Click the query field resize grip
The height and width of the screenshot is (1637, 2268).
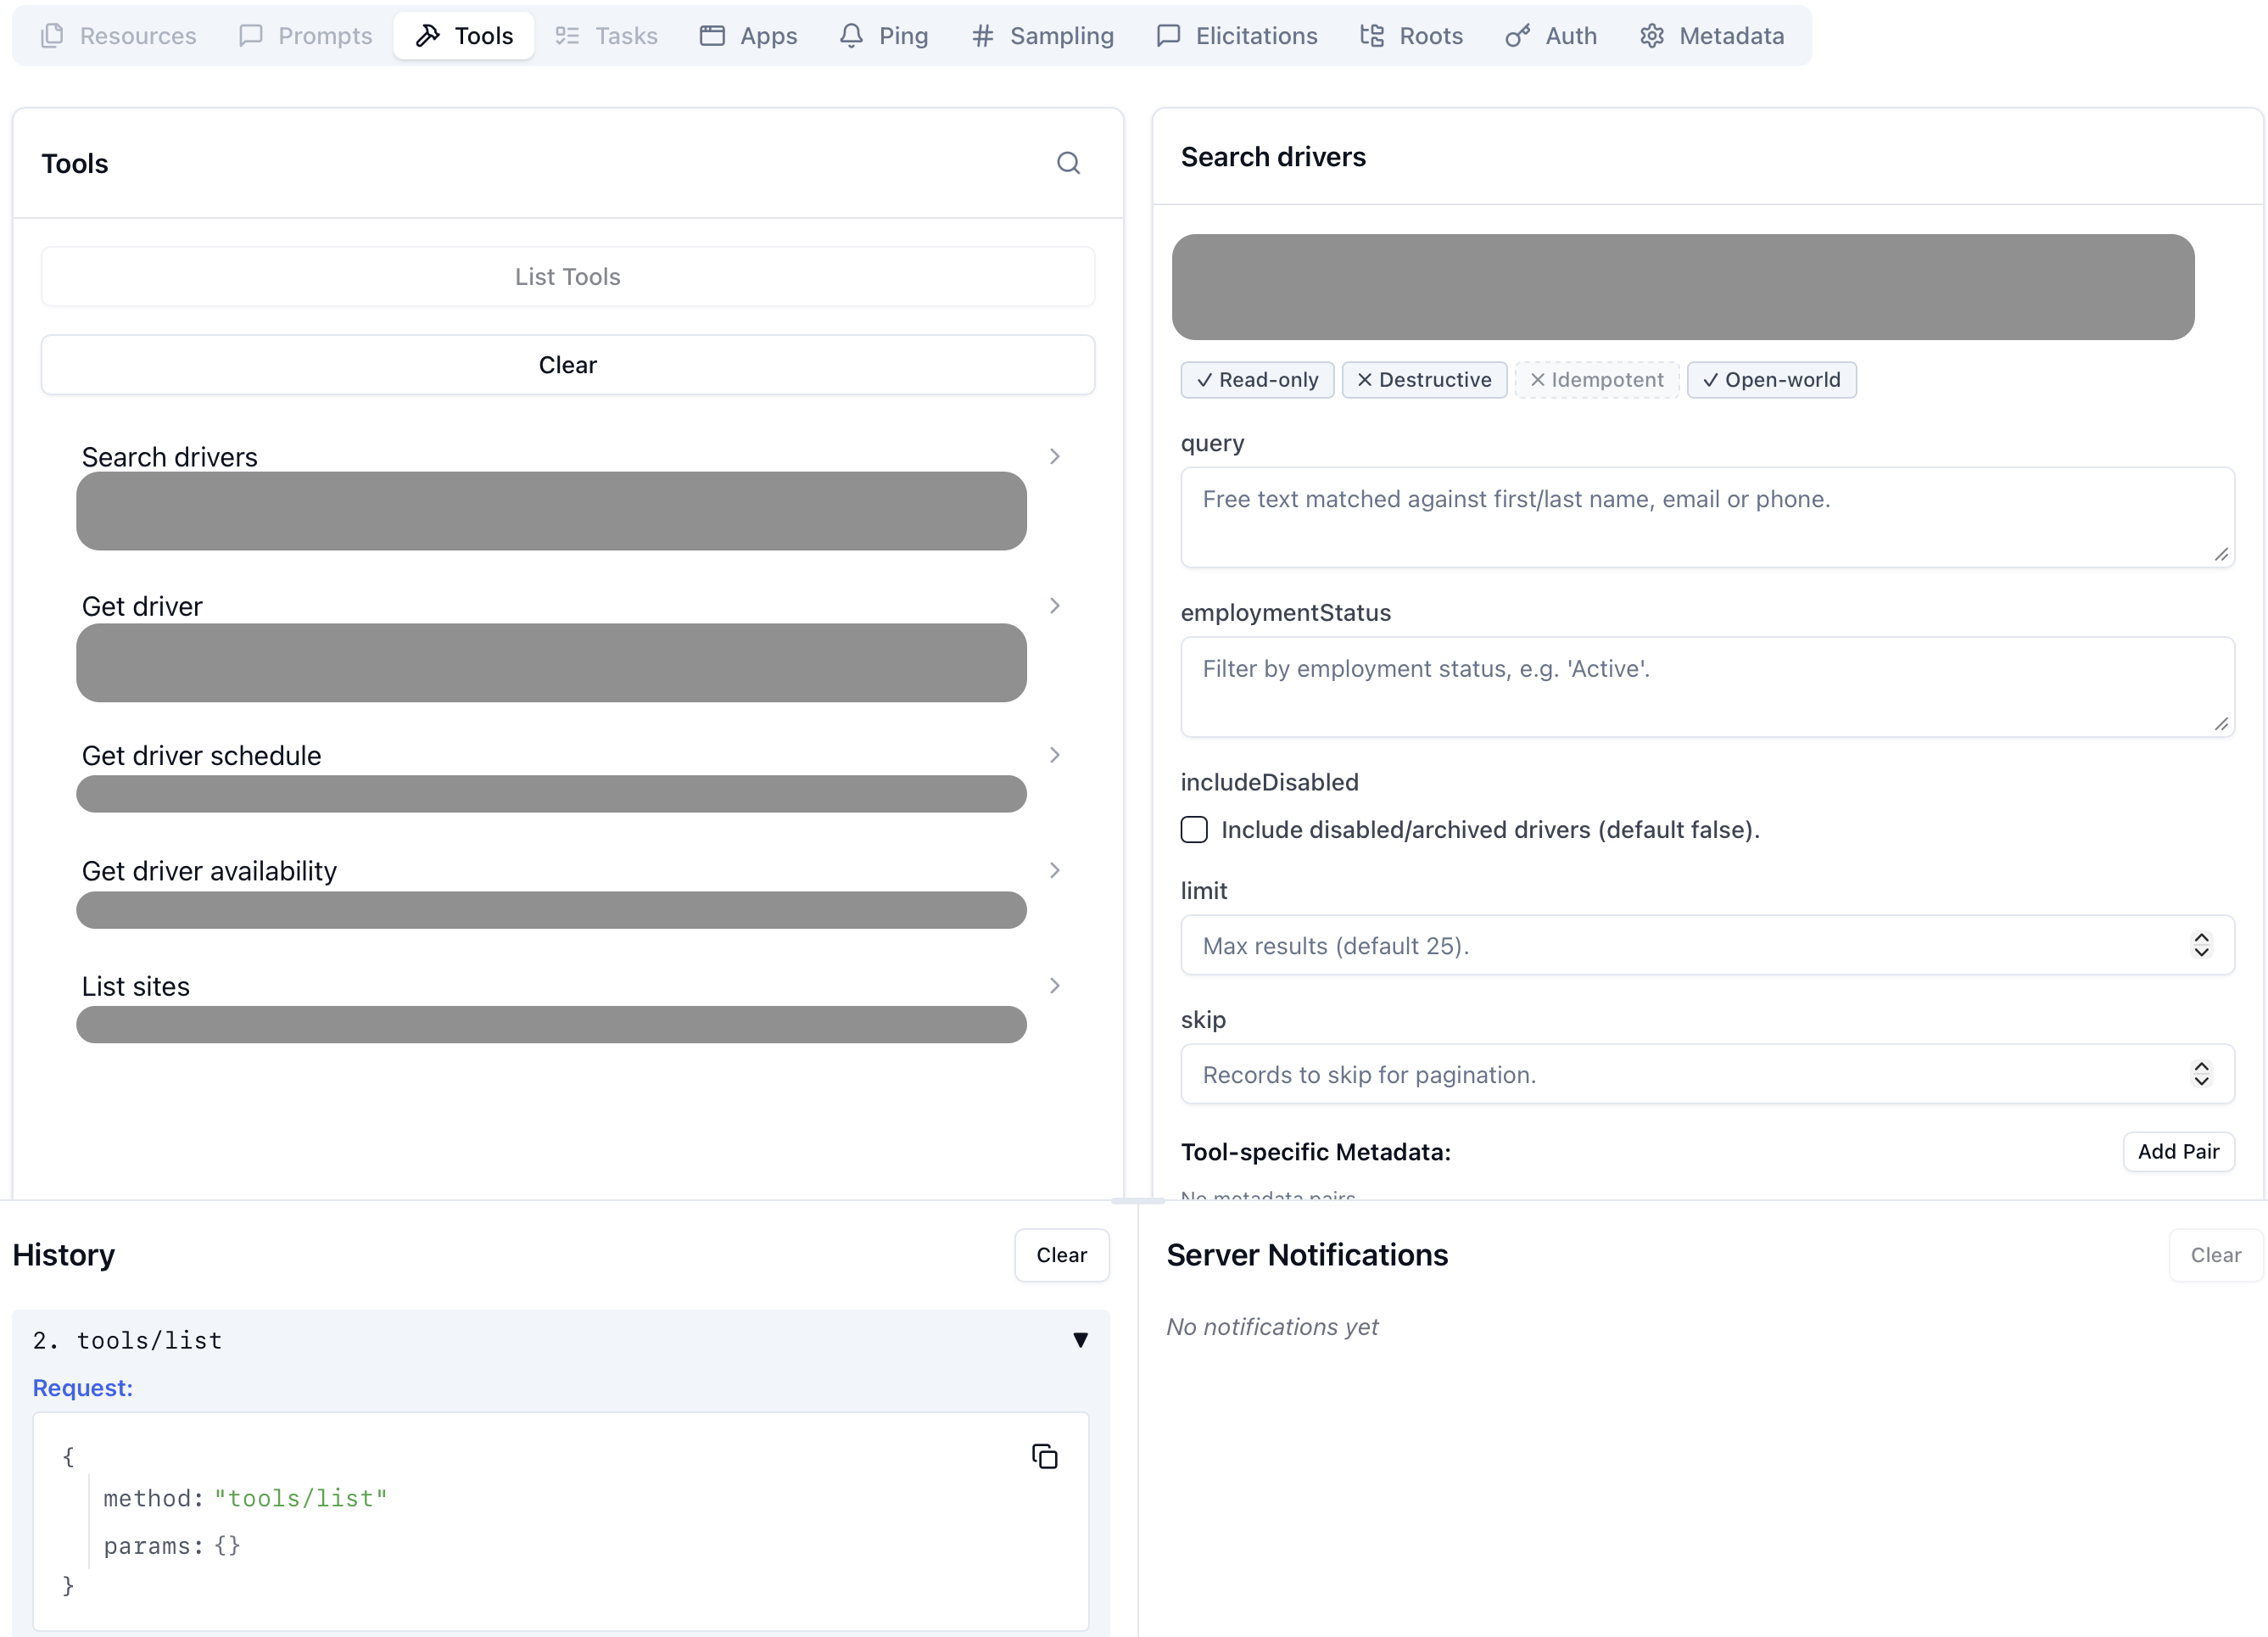coord(2221,554)
